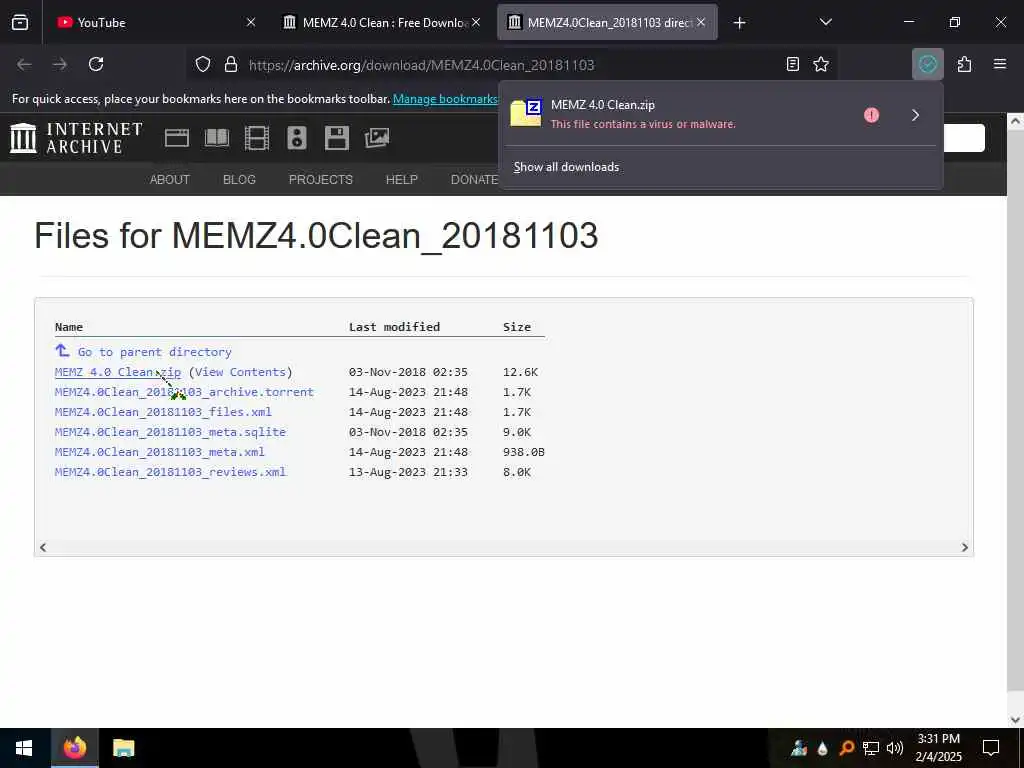Open the Windows Start menu

(x=24, y=748)
